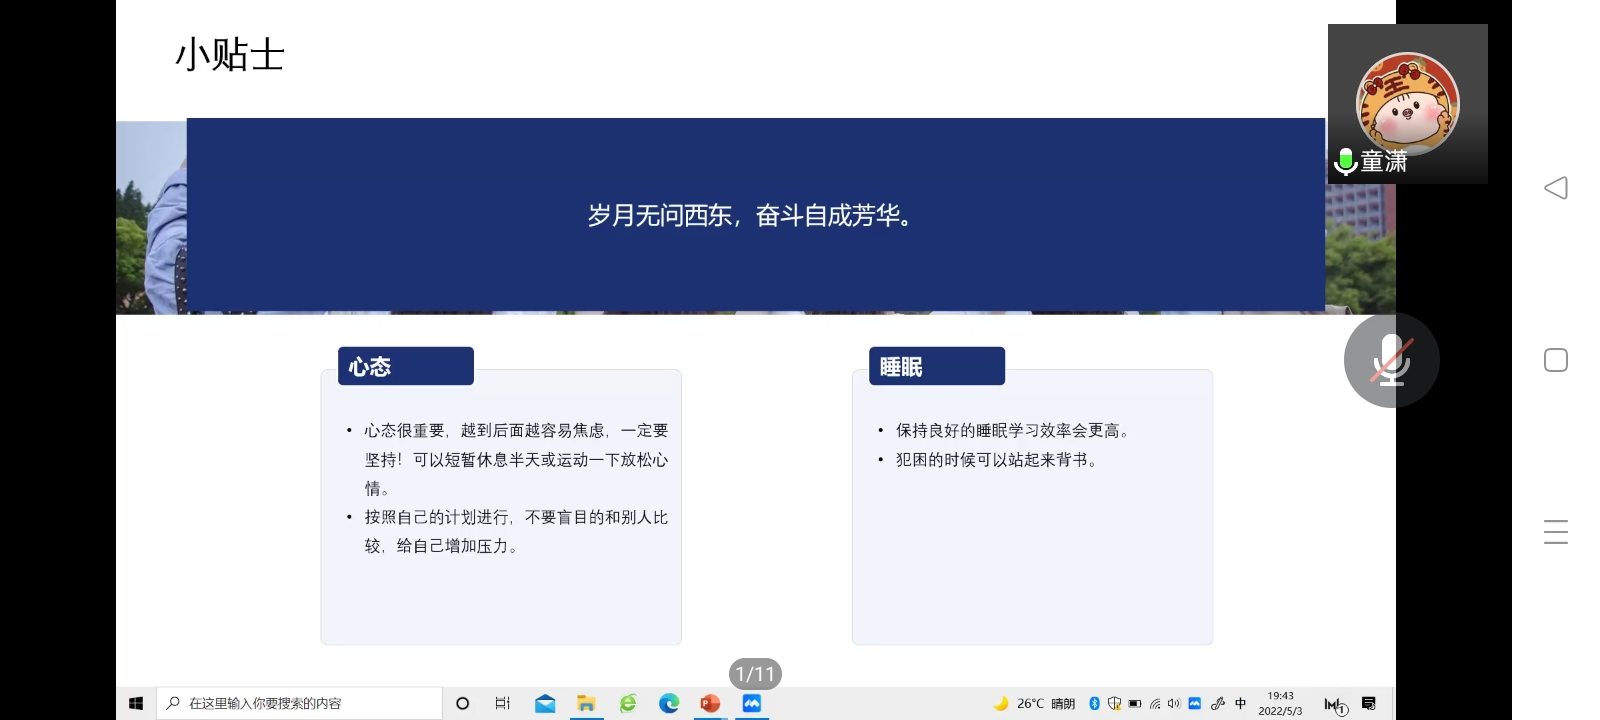The width and height of the screenshot is (1600, 720).
Task: Open the Windows Start menu
Action: pos(136,704)
